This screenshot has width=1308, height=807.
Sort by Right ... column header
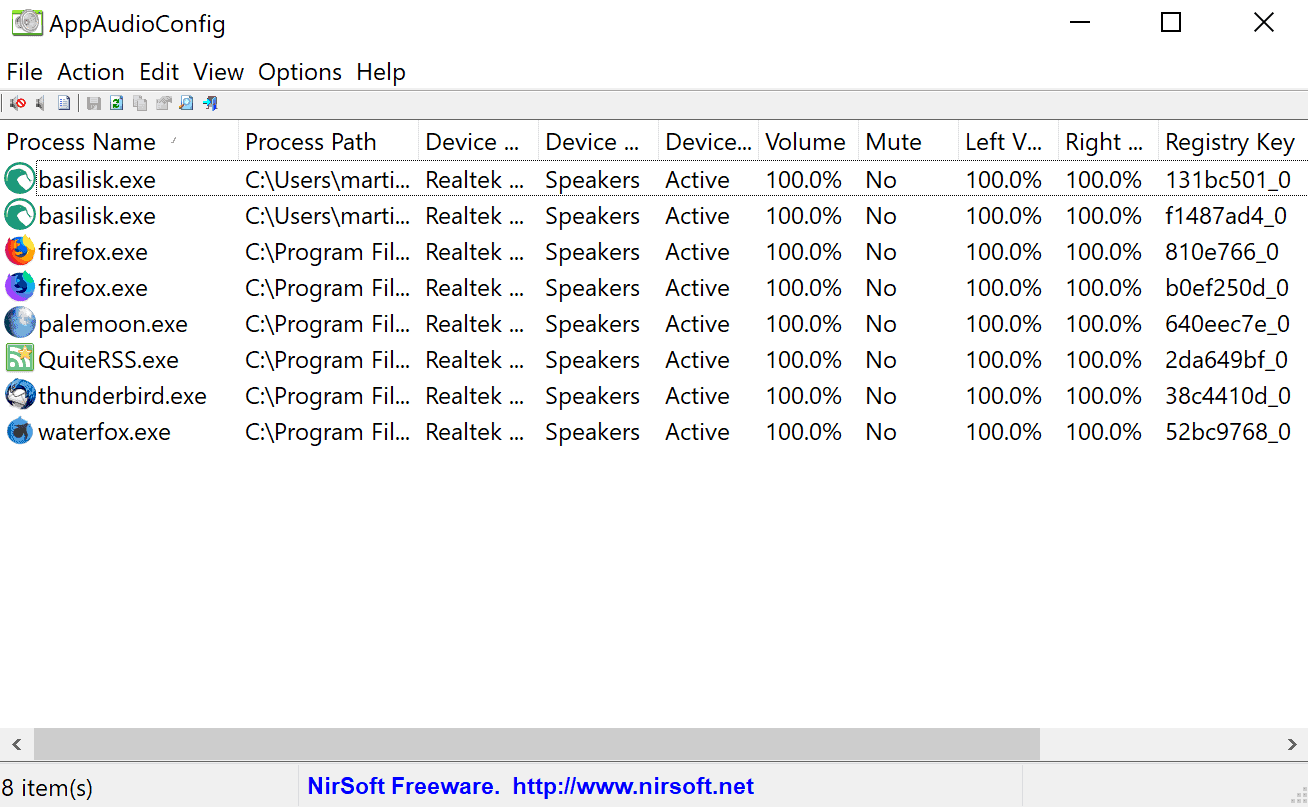(1108, 142)
